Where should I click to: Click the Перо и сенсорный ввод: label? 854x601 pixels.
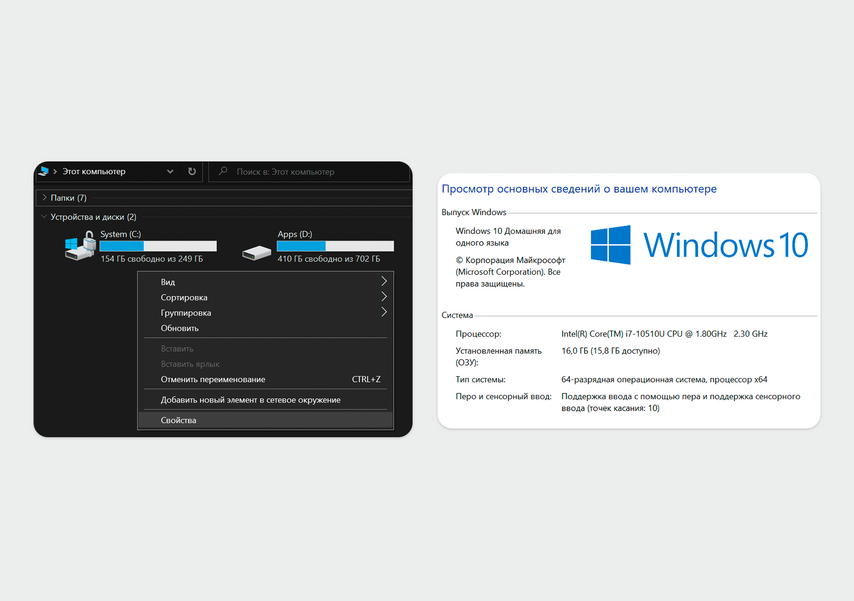pos(503,396)
